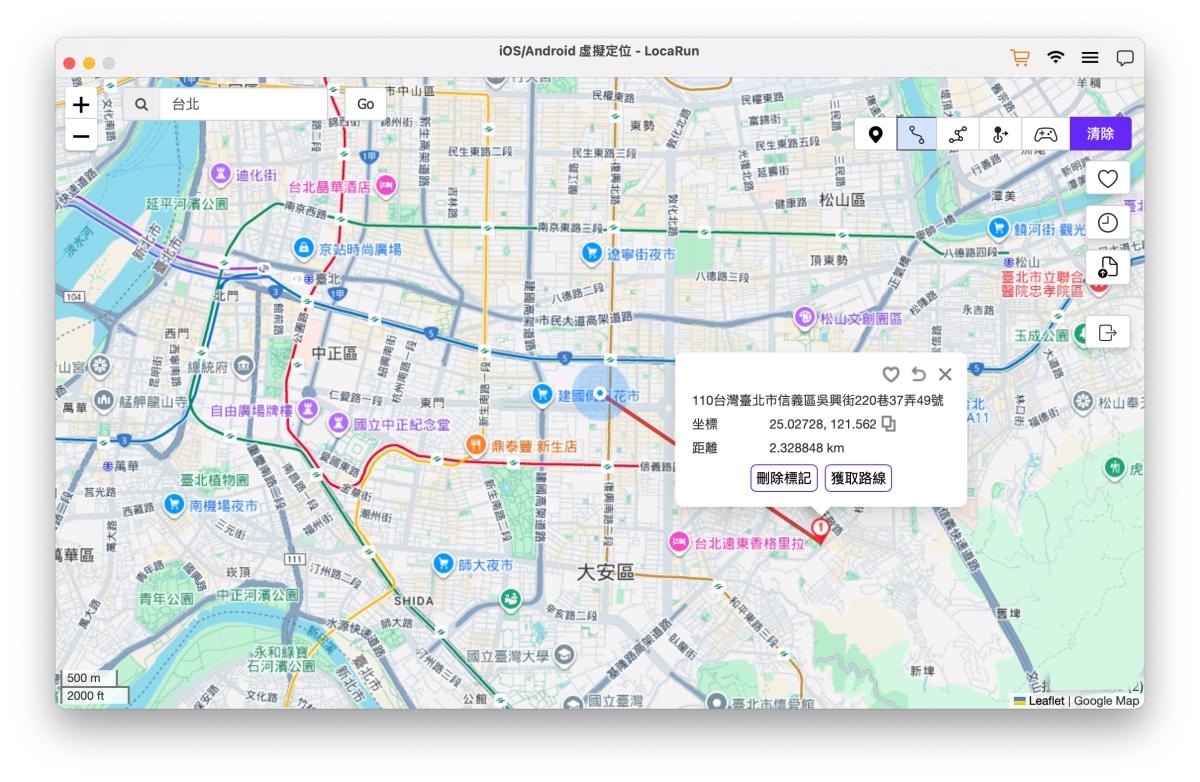Click the 鼎泰豐 新生店 restaurant marker
1200x782 pixels.
(476, 445)
